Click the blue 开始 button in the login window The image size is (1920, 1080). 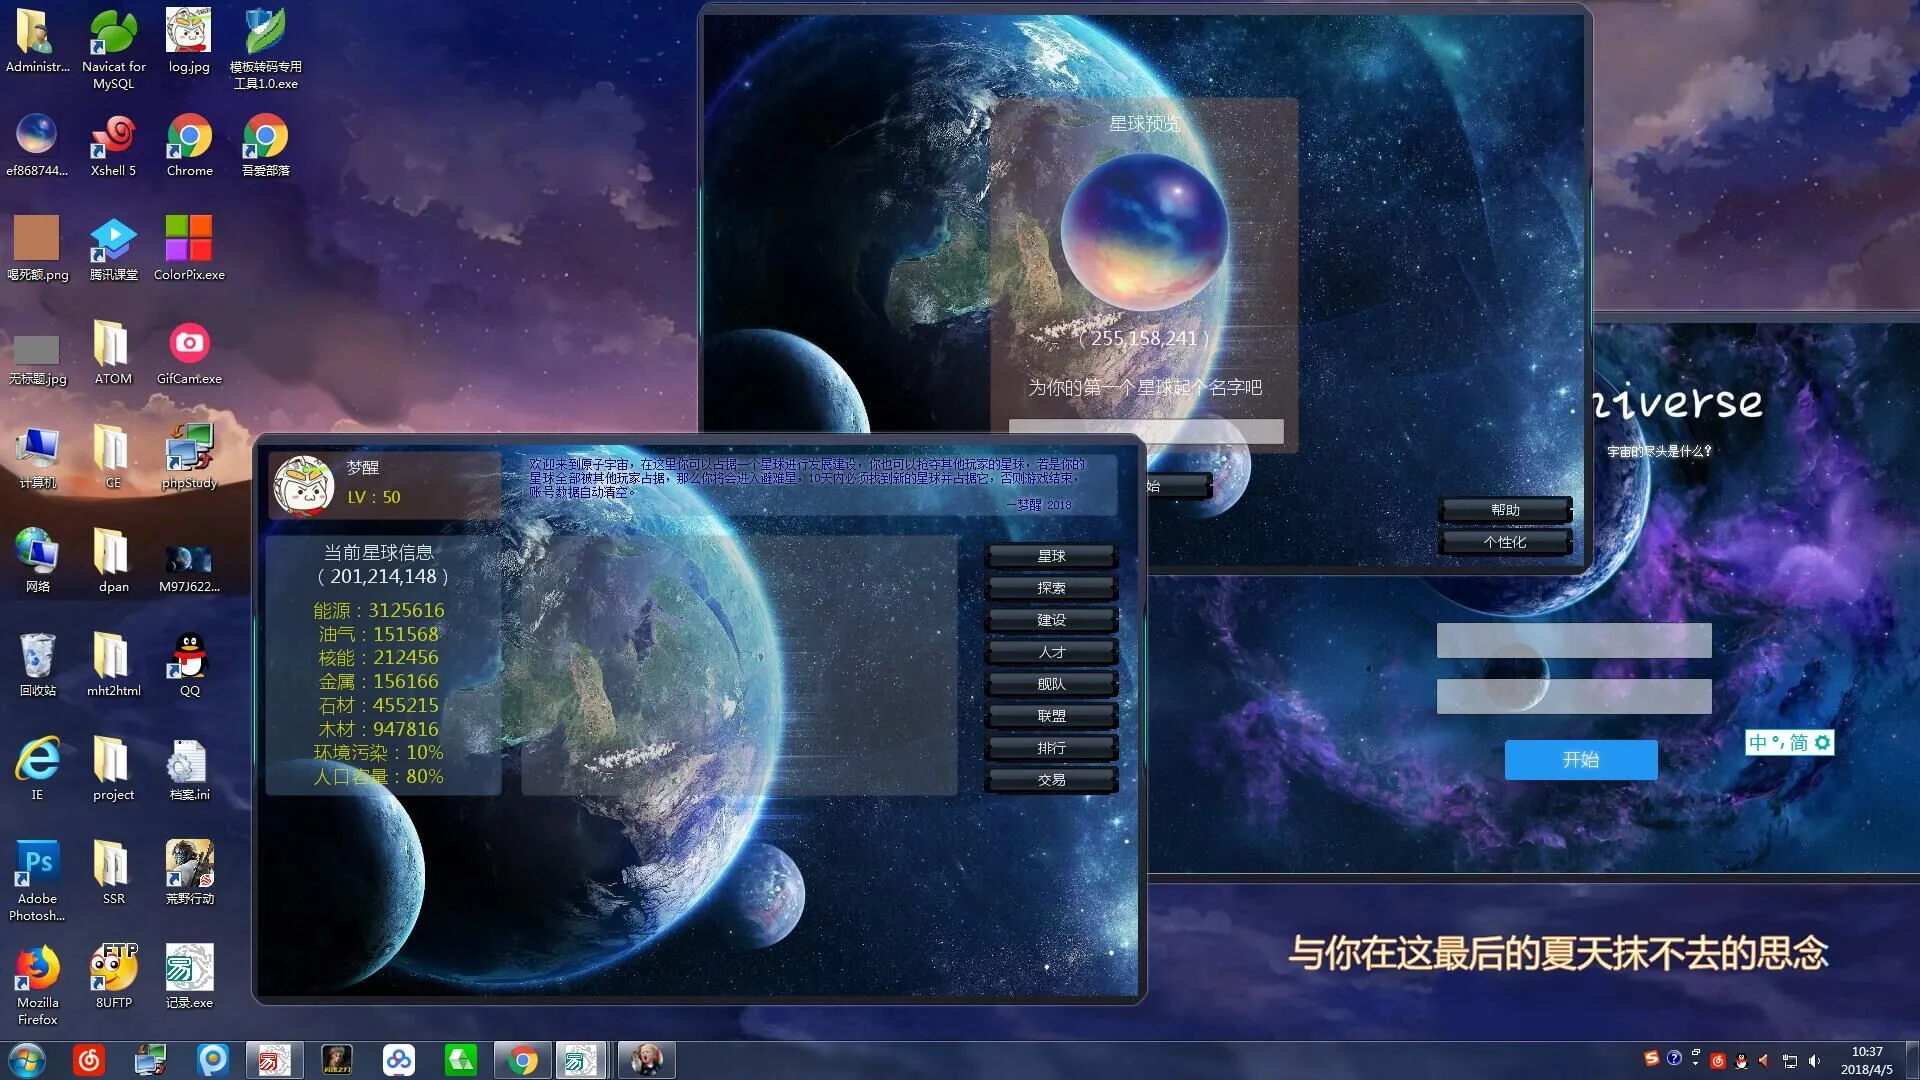1581,760
